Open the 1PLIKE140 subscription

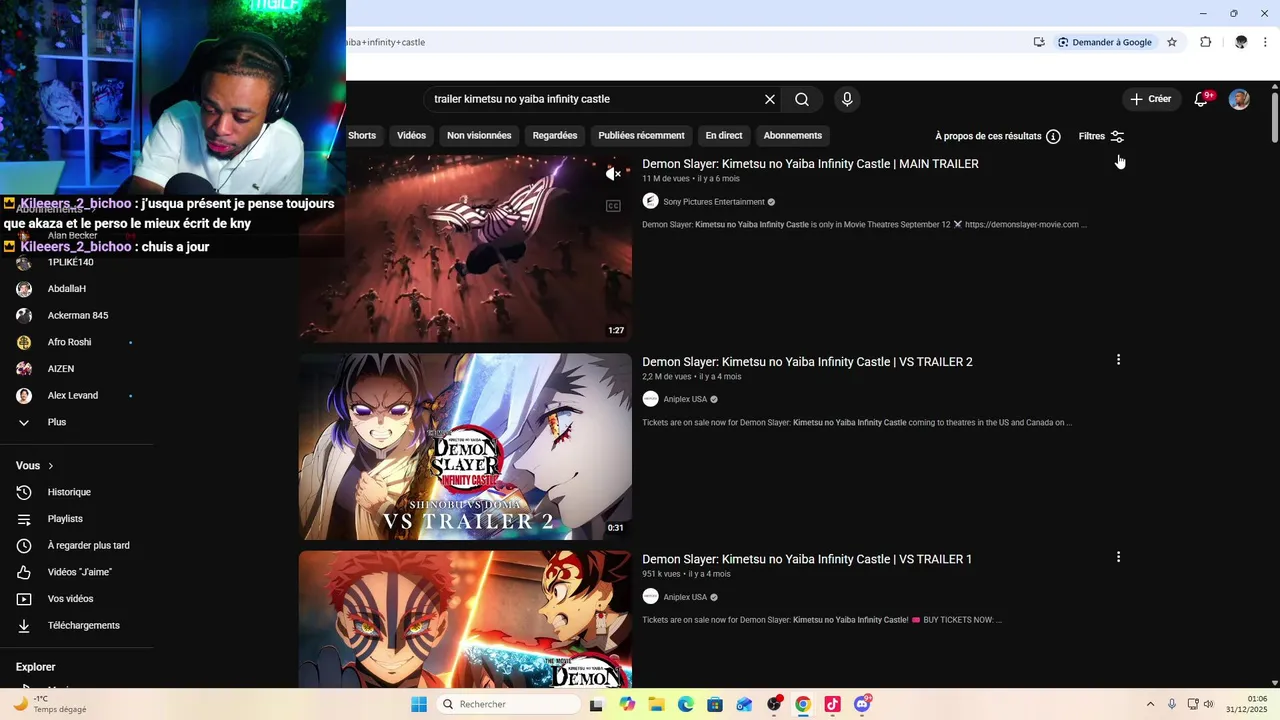[x=76, y=262]
